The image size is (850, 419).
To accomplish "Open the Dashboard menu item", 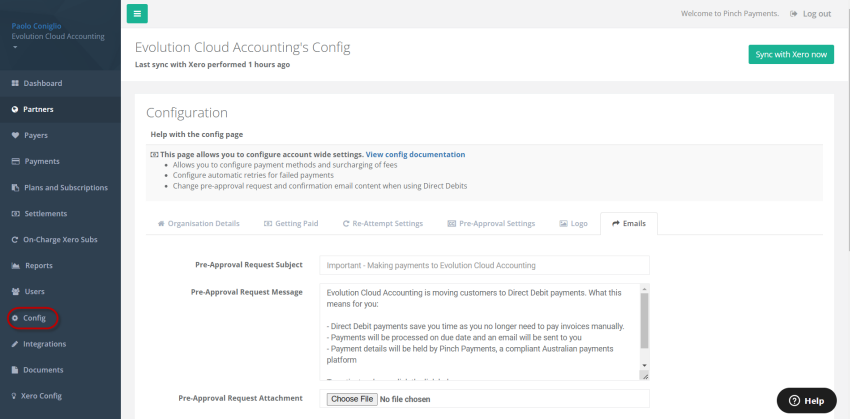I will pyautogui.click(x=60, y=83).
